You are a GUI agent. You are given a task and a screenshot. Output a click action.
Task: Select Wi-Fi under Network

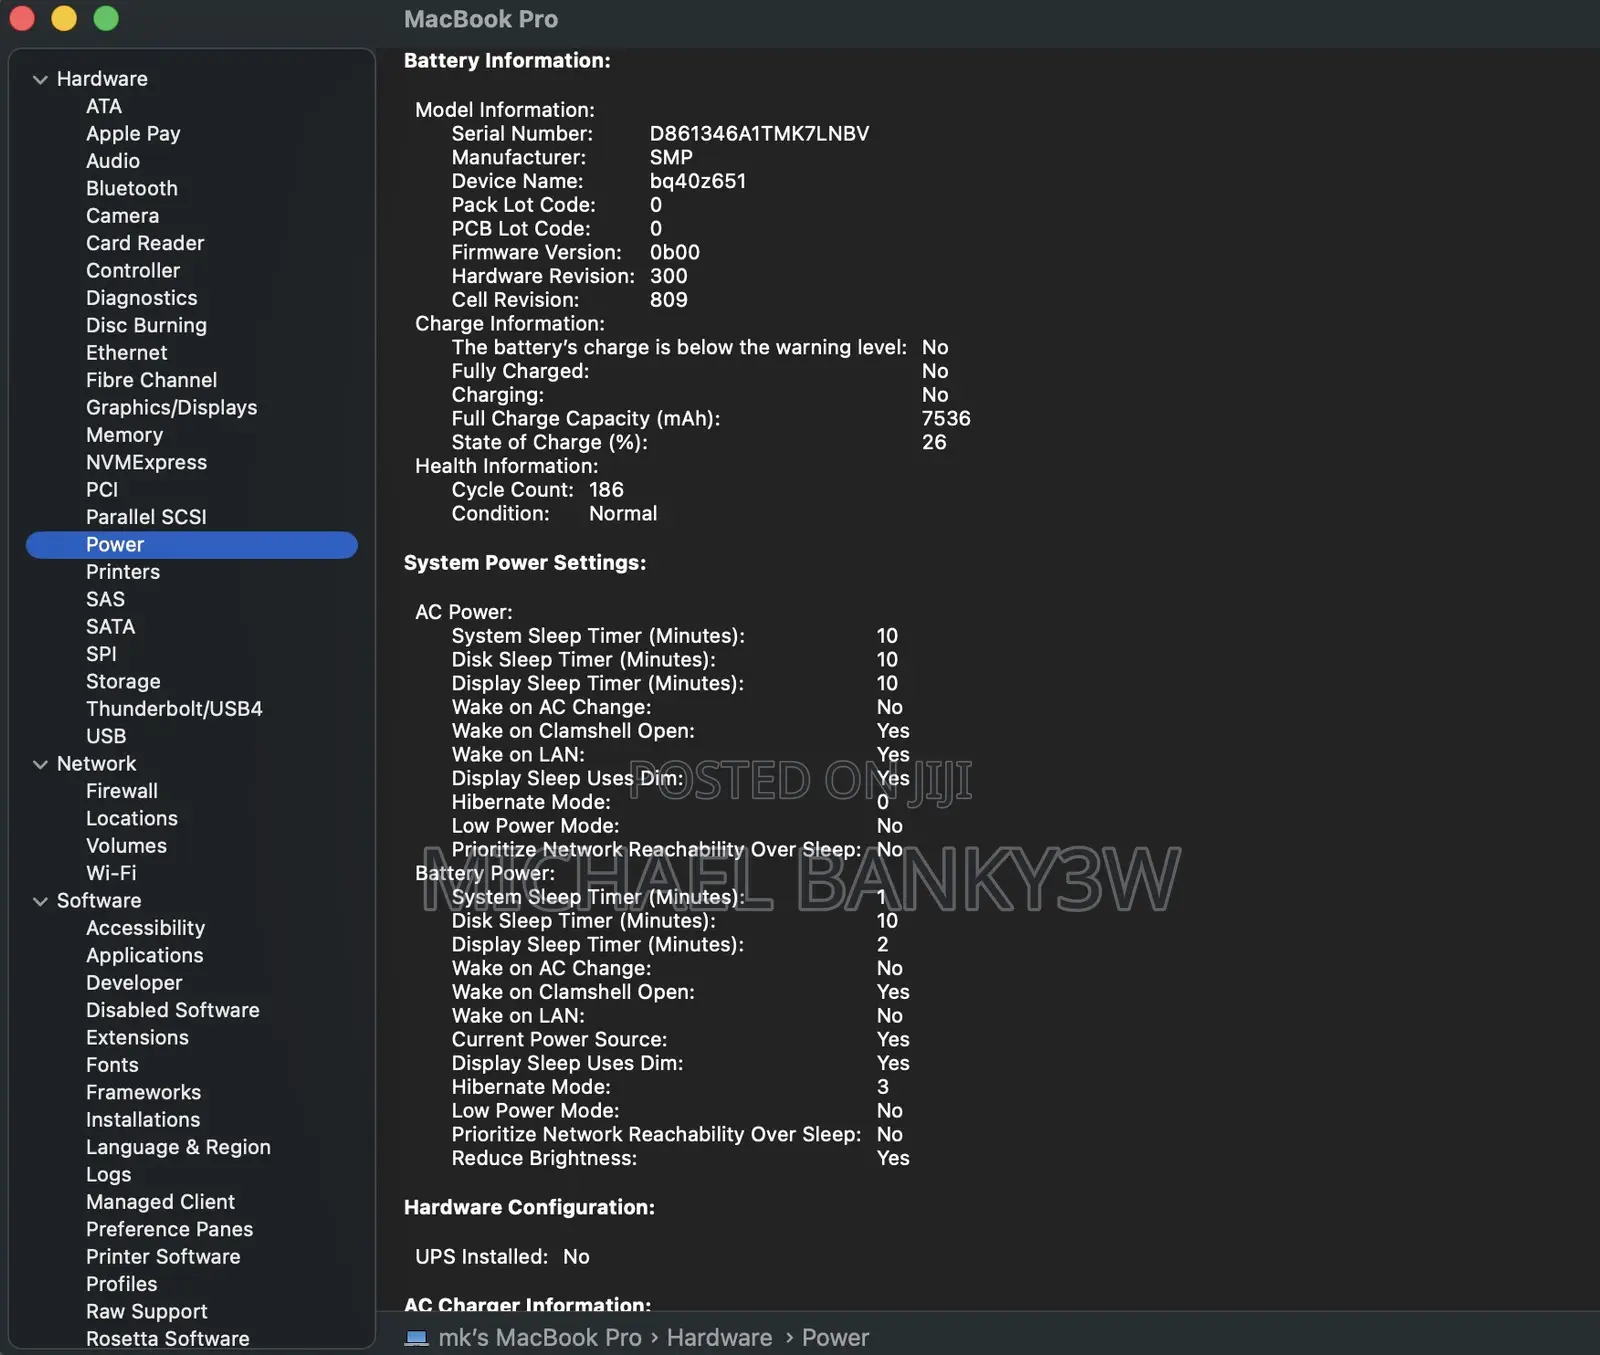tap(111, 873)
